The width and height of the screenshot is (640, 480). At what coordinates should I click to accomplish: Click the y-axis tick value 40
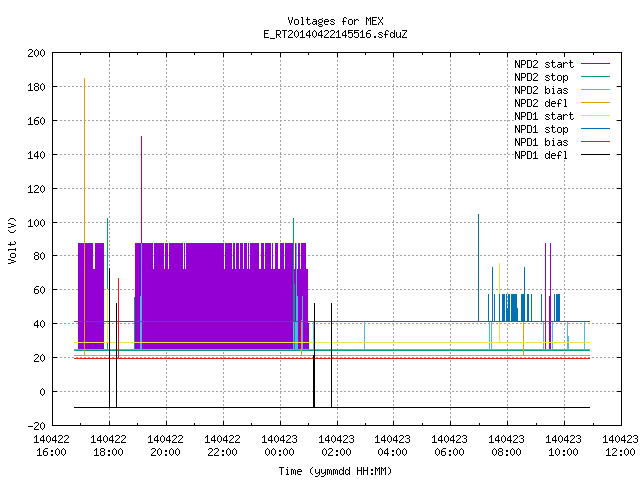(39, 324)
